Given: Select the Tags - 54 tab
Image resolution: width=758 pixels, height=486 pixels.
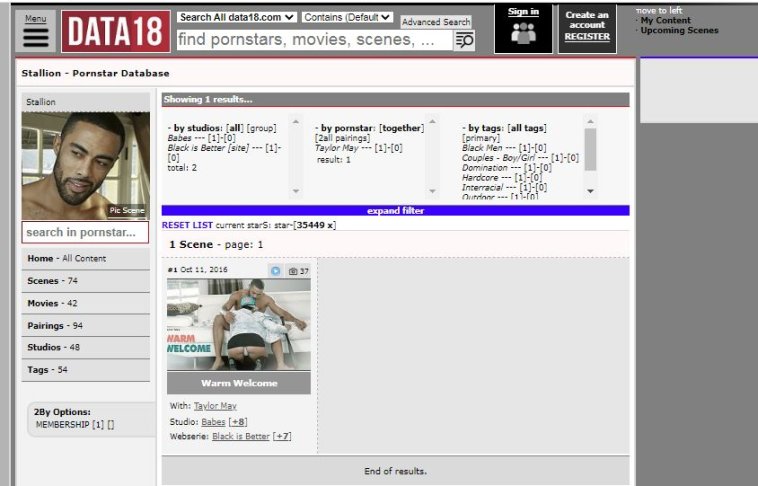Looking at the screenshot, I should [x=86, y=369].
